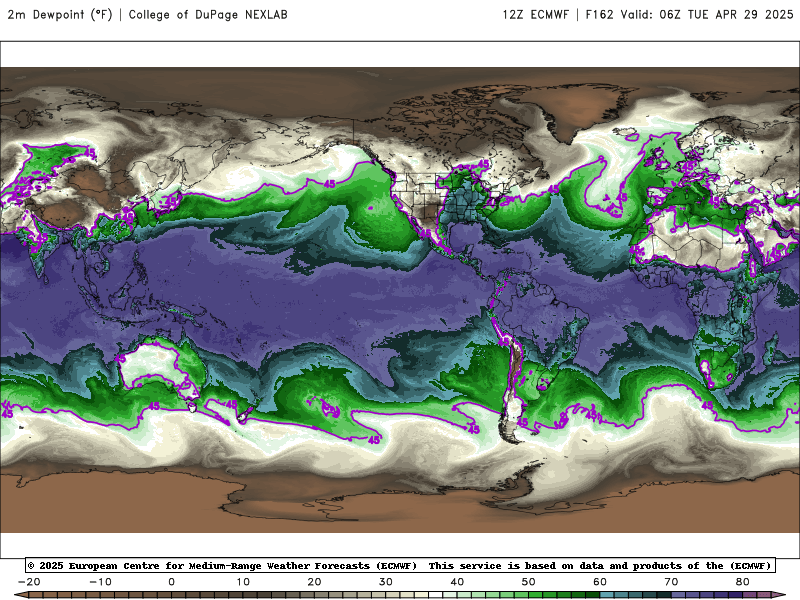This screenshot has height=600, width=800.
Task: Click the ECMWF copyright notice banner
Action: coord(400,565)
